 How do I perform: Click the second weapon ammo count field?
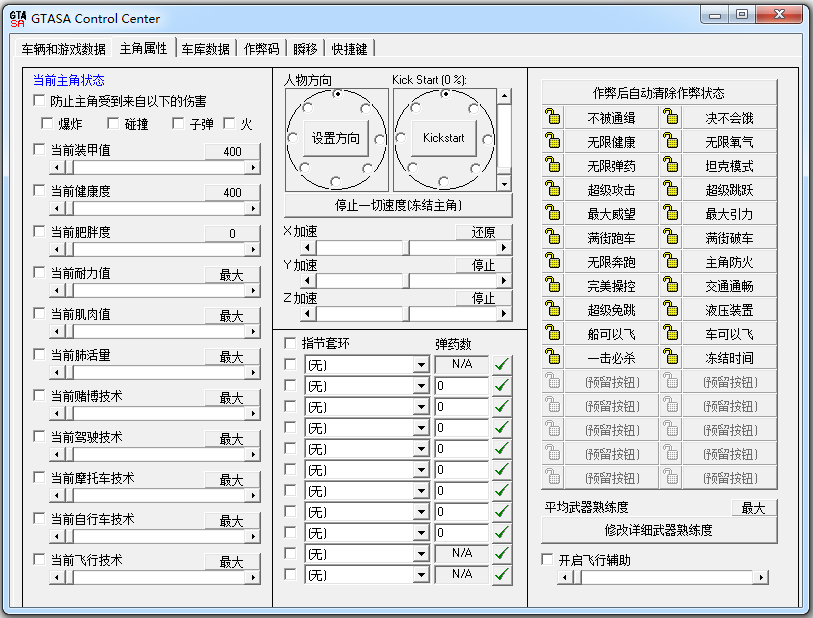pos(461,386)
